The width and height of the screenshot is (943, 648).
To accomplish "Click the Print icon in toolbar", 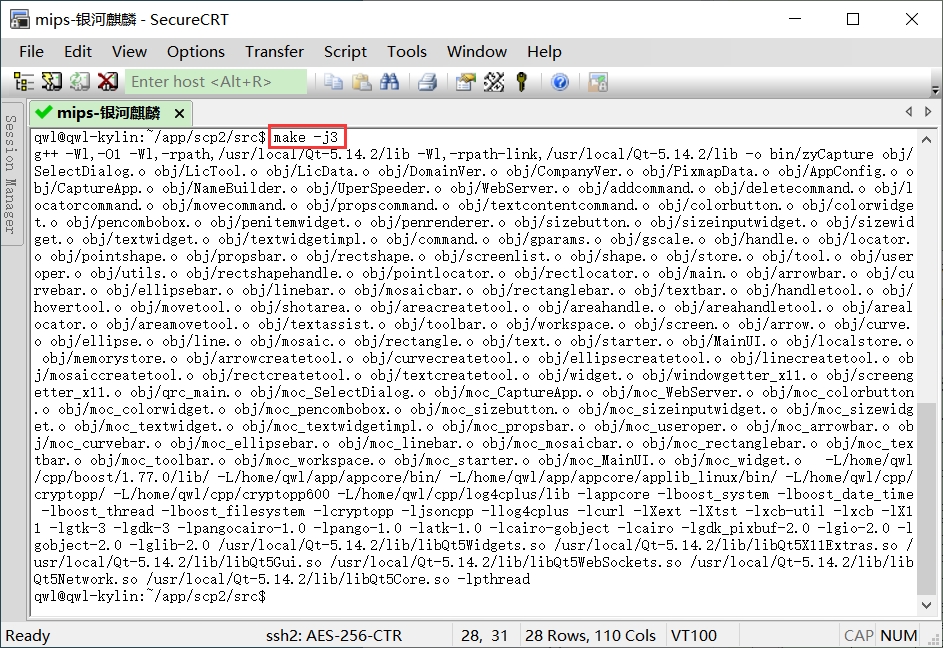I will click(x=427, y=82).
